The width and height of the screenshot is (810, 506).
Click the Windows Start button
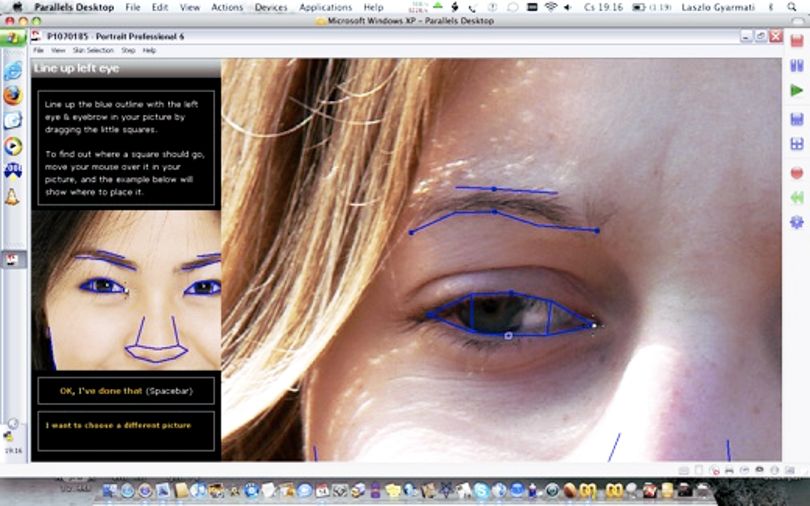13,38
